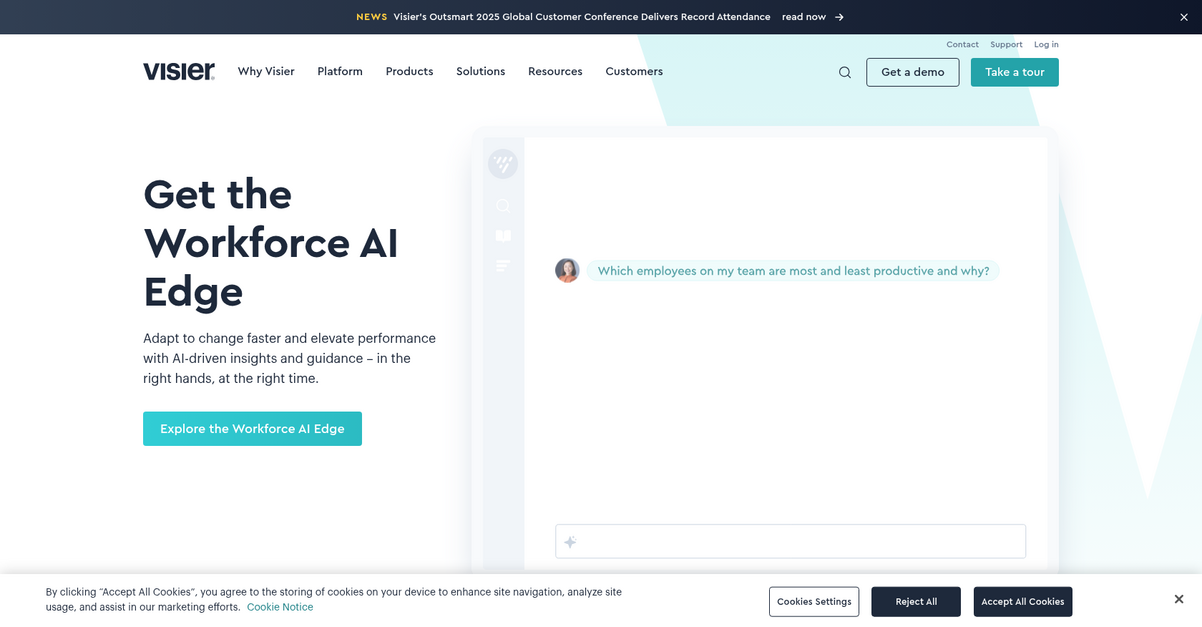Click Explore the Workforce AI Edge button
The height and width of the screenshot is (627, 1202).
(x=252, y=429)
